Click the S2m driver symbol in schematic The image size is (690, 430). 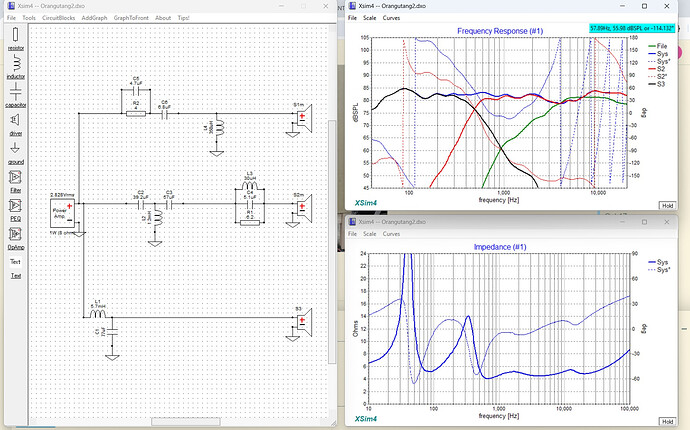tap(304, 209)
